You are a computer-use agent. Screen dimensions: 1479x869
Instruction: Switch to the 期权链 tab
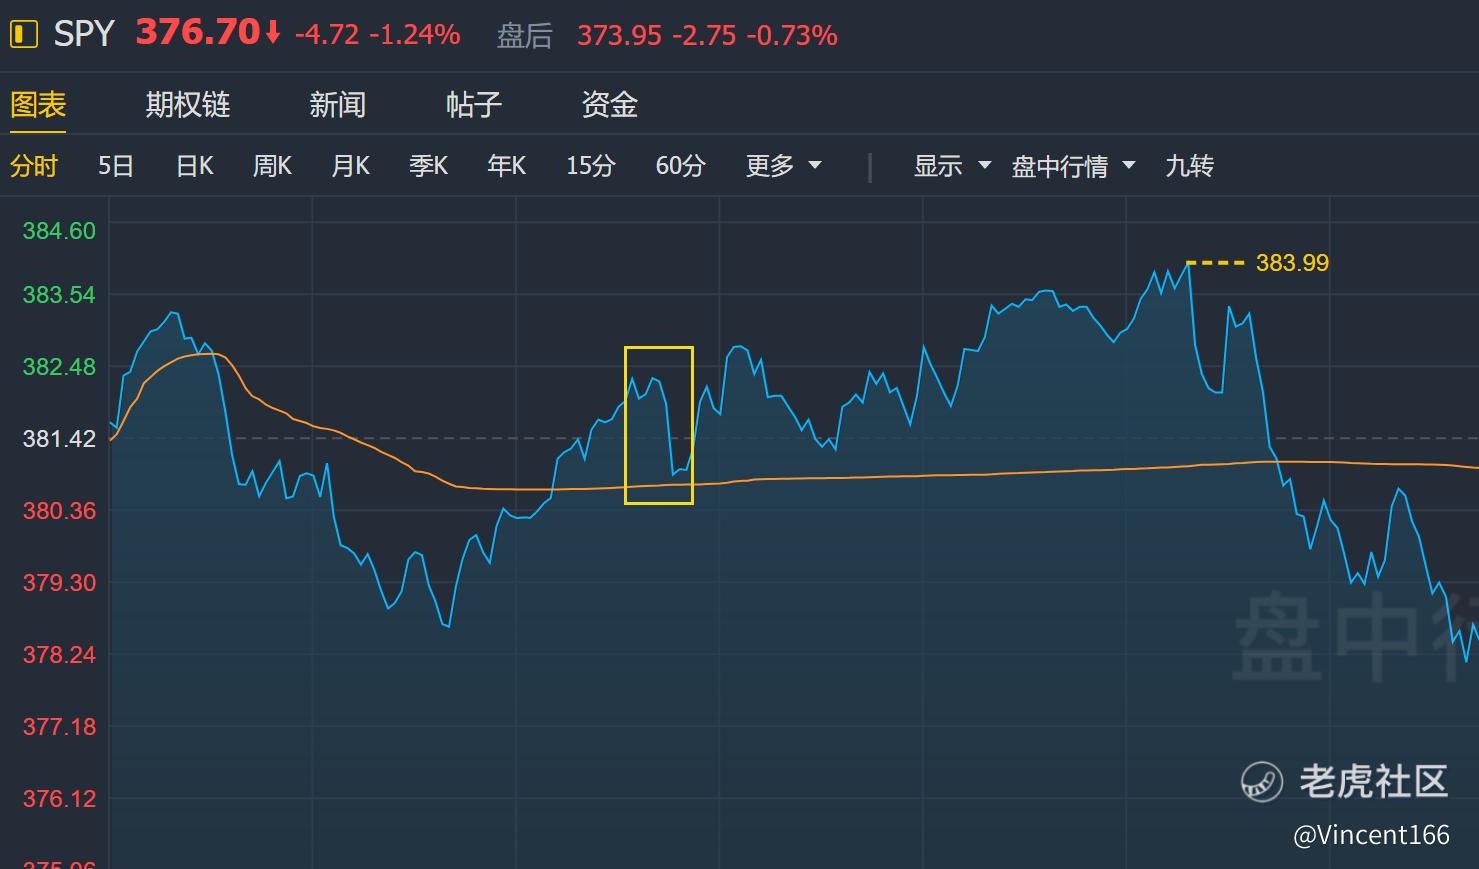coord(187,104)
